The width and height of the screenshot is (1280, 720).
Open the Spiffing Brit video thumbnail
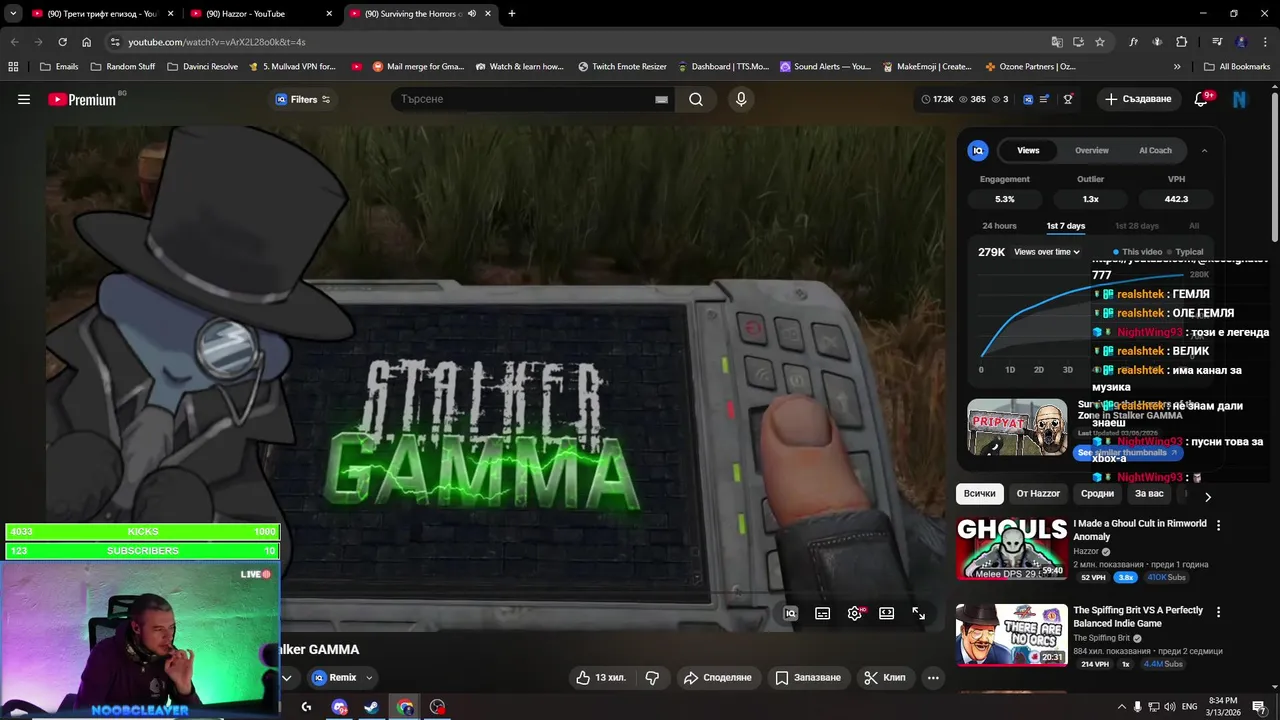[x=1011, y=635]
